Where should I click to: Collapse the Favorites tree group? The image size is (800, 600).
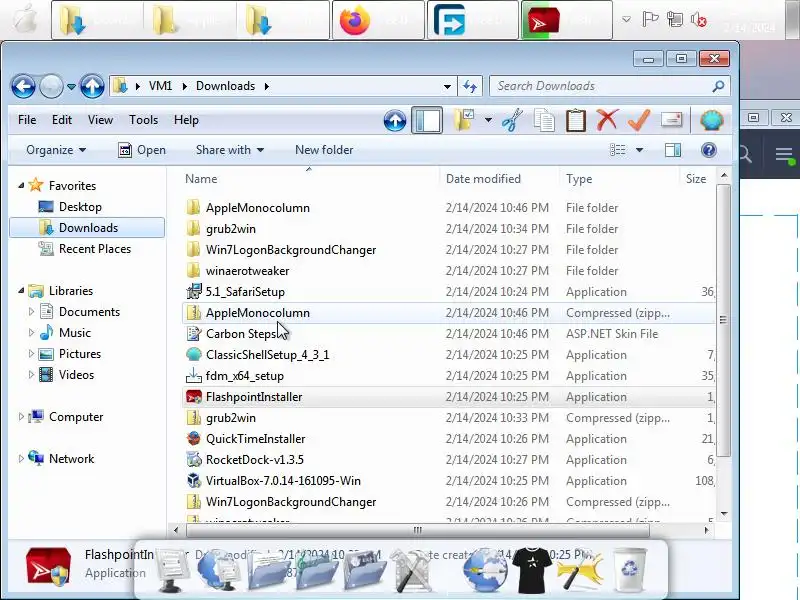[21, 186]
